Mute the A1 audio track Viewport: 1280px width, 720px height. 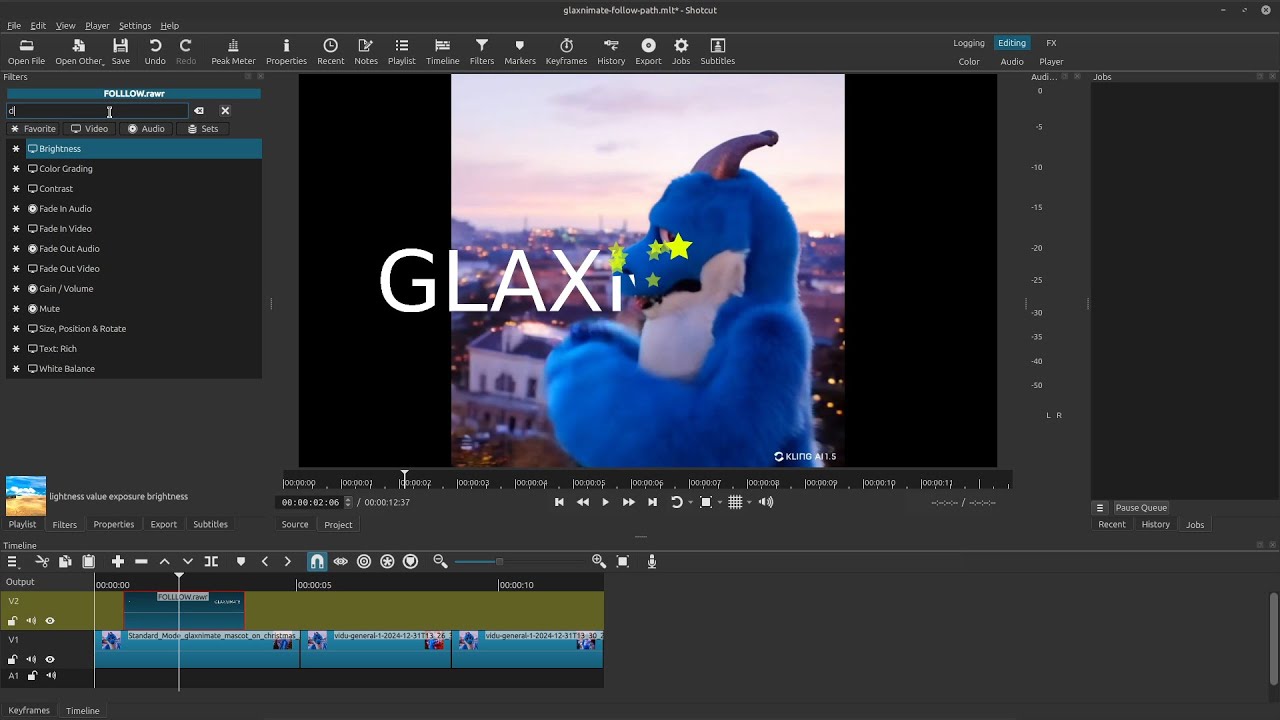tap(49, 676)
